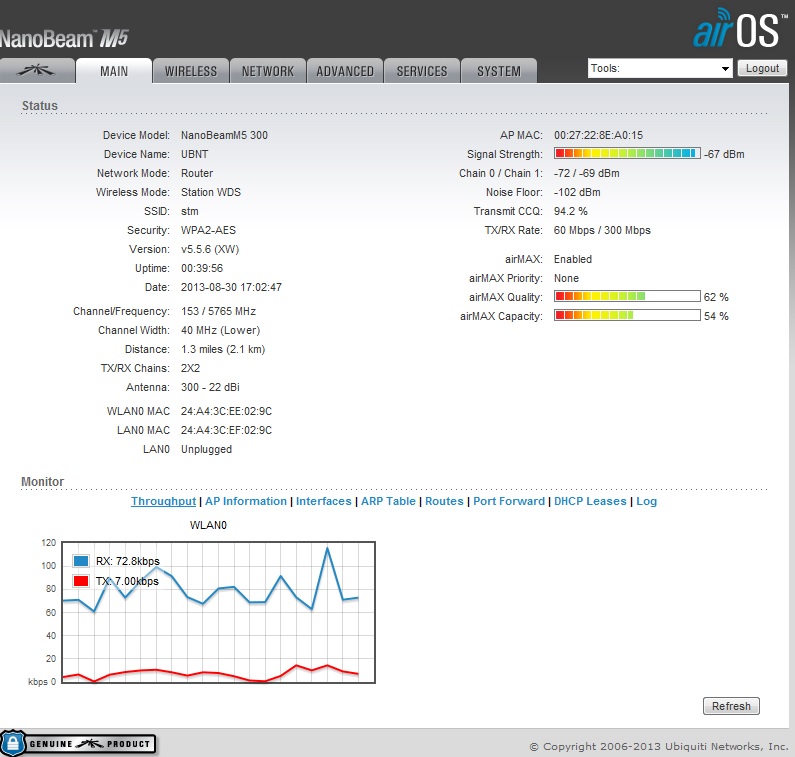Image resolution: width=795 pixels, height=757 pixels.
Task: Click the airOS logo
Action: [x=740, y=28]
